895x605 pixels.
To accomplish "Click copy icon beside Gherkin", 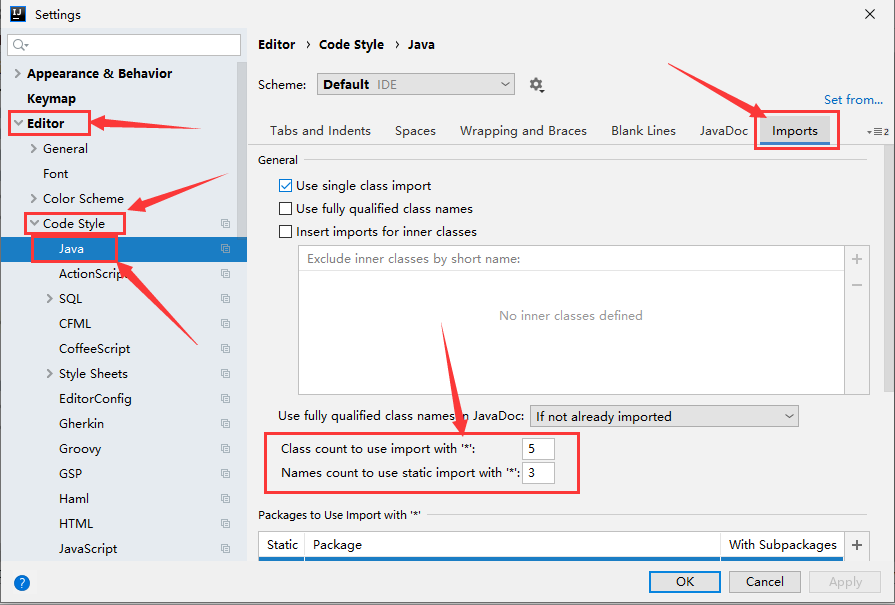I will click(x=225, y=424).
